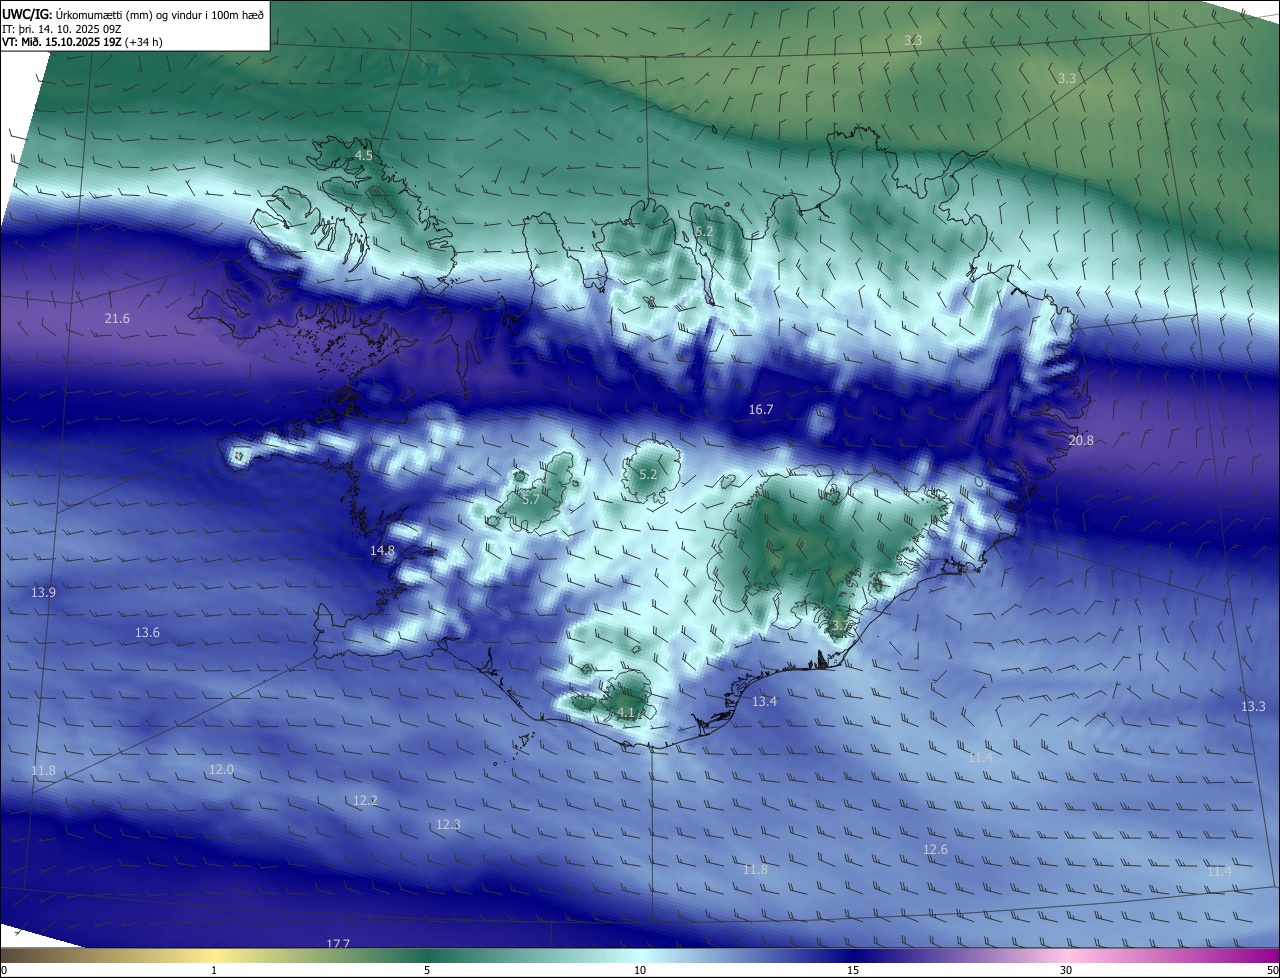Click the 13.6 value label
1280x978 pixels.
tap(147, 633)
